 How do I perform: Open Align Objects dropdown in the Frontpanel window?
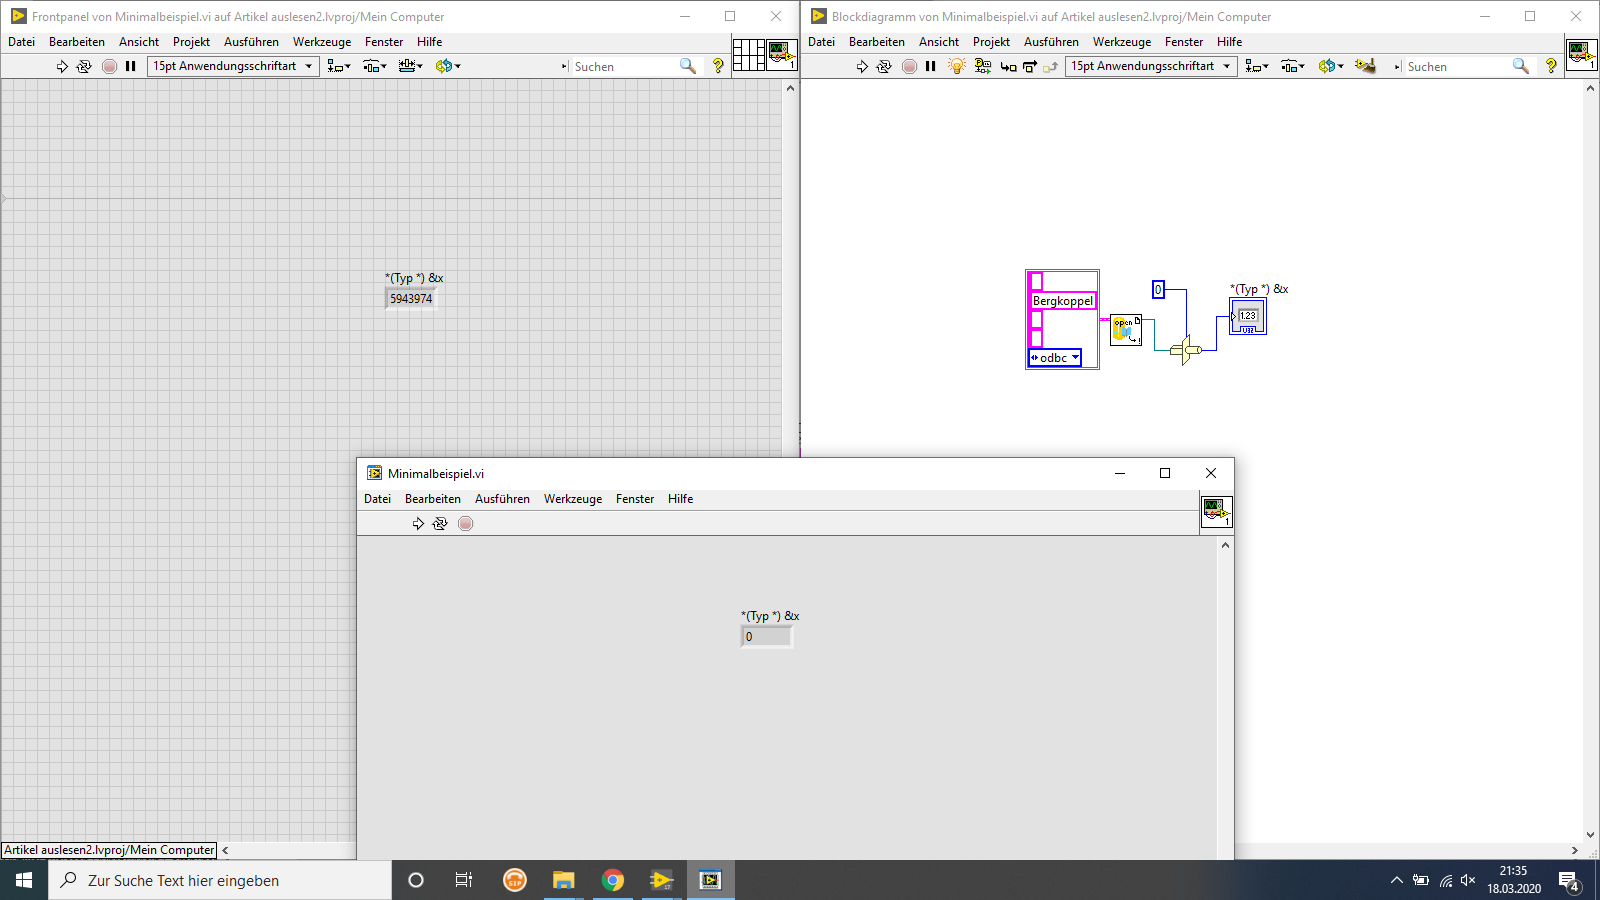(x=339, y=66)
